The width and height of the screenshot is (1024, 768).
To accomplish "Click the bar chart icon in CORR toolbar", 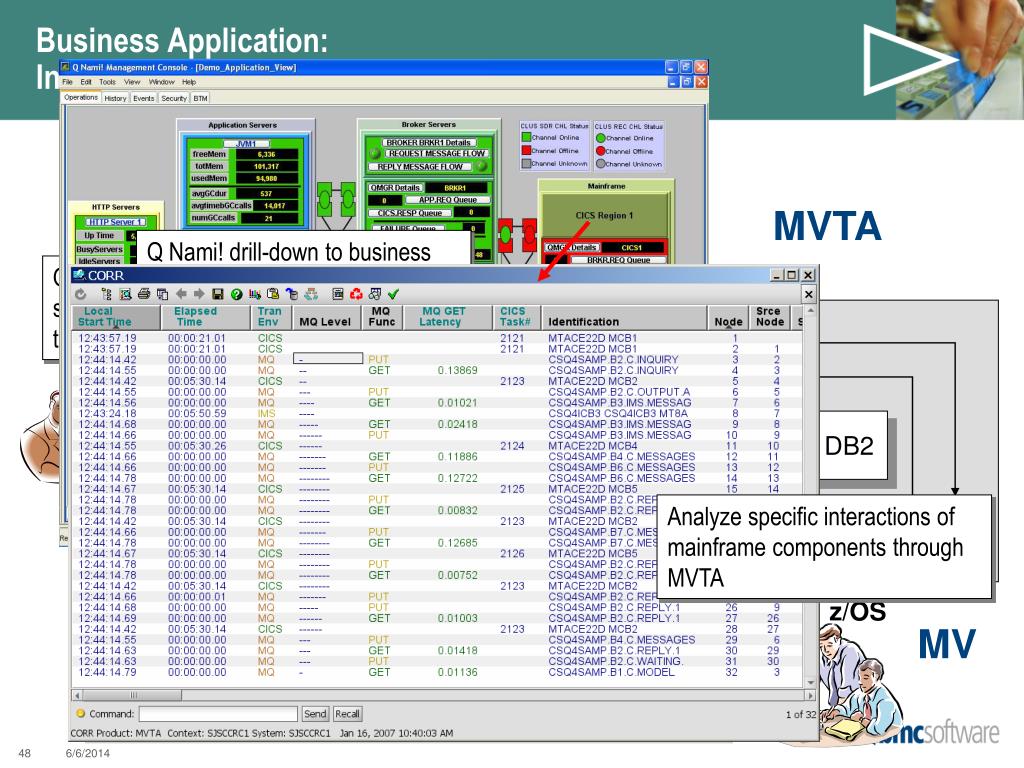I will tap(255, 294).
